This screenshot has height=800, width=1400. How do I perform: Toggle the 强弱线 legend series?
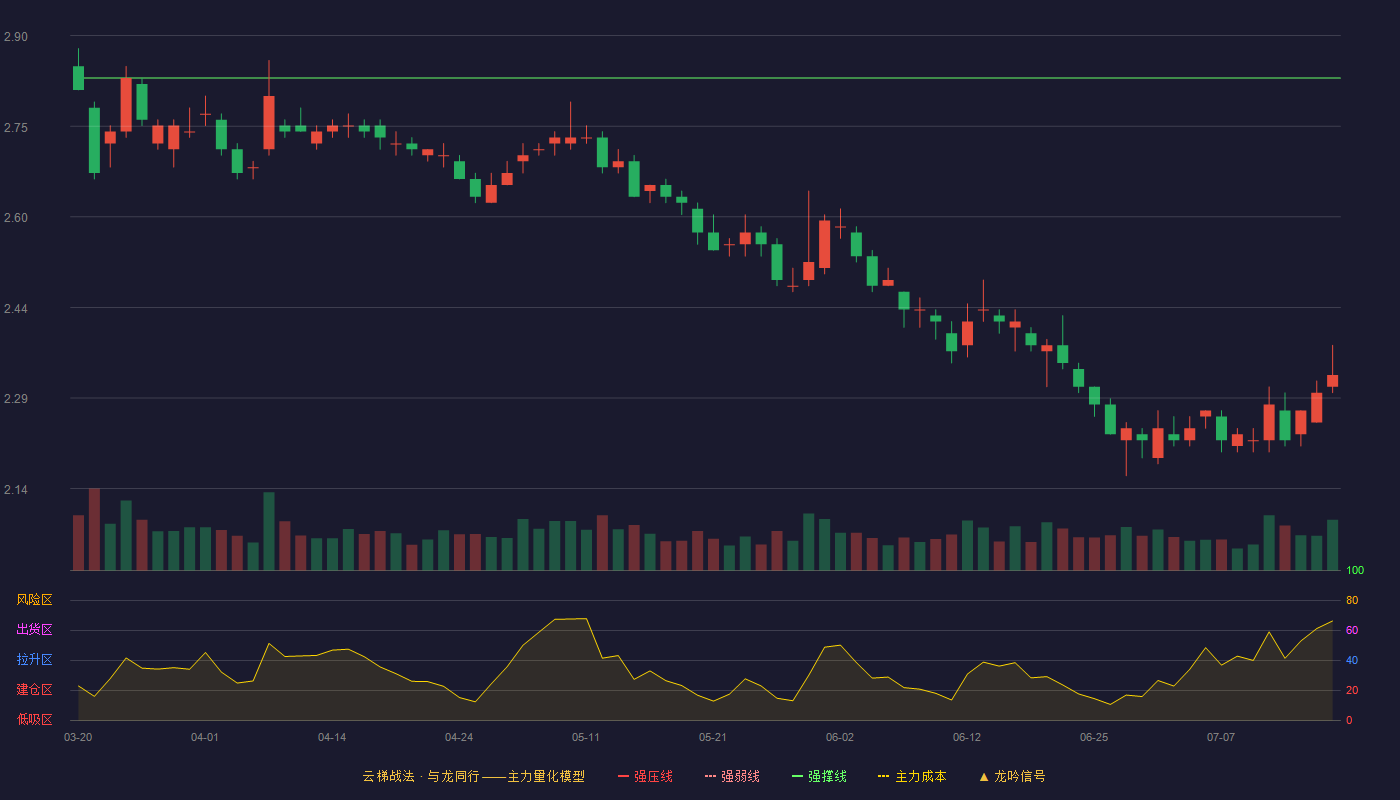click(x=732, y=776)
